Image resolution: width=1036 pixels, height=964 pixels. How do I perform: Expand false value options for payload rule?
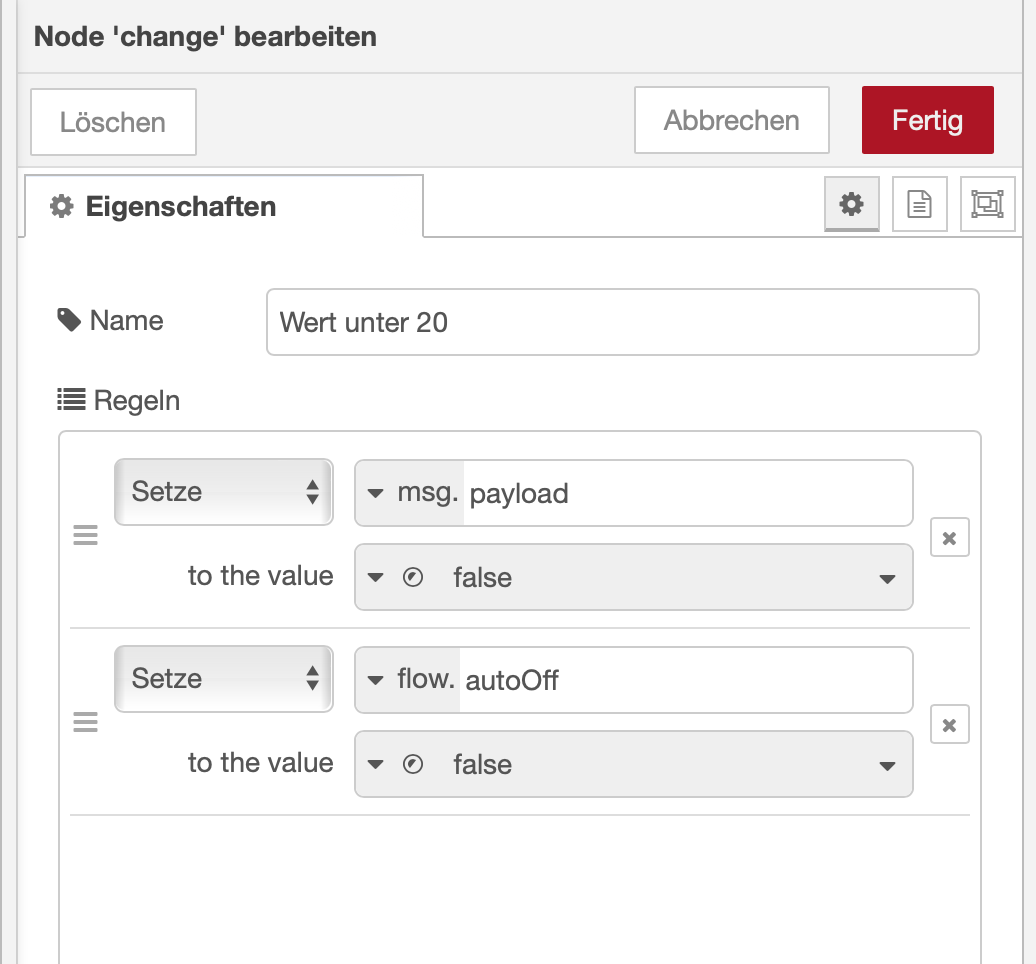coord(886,579)
